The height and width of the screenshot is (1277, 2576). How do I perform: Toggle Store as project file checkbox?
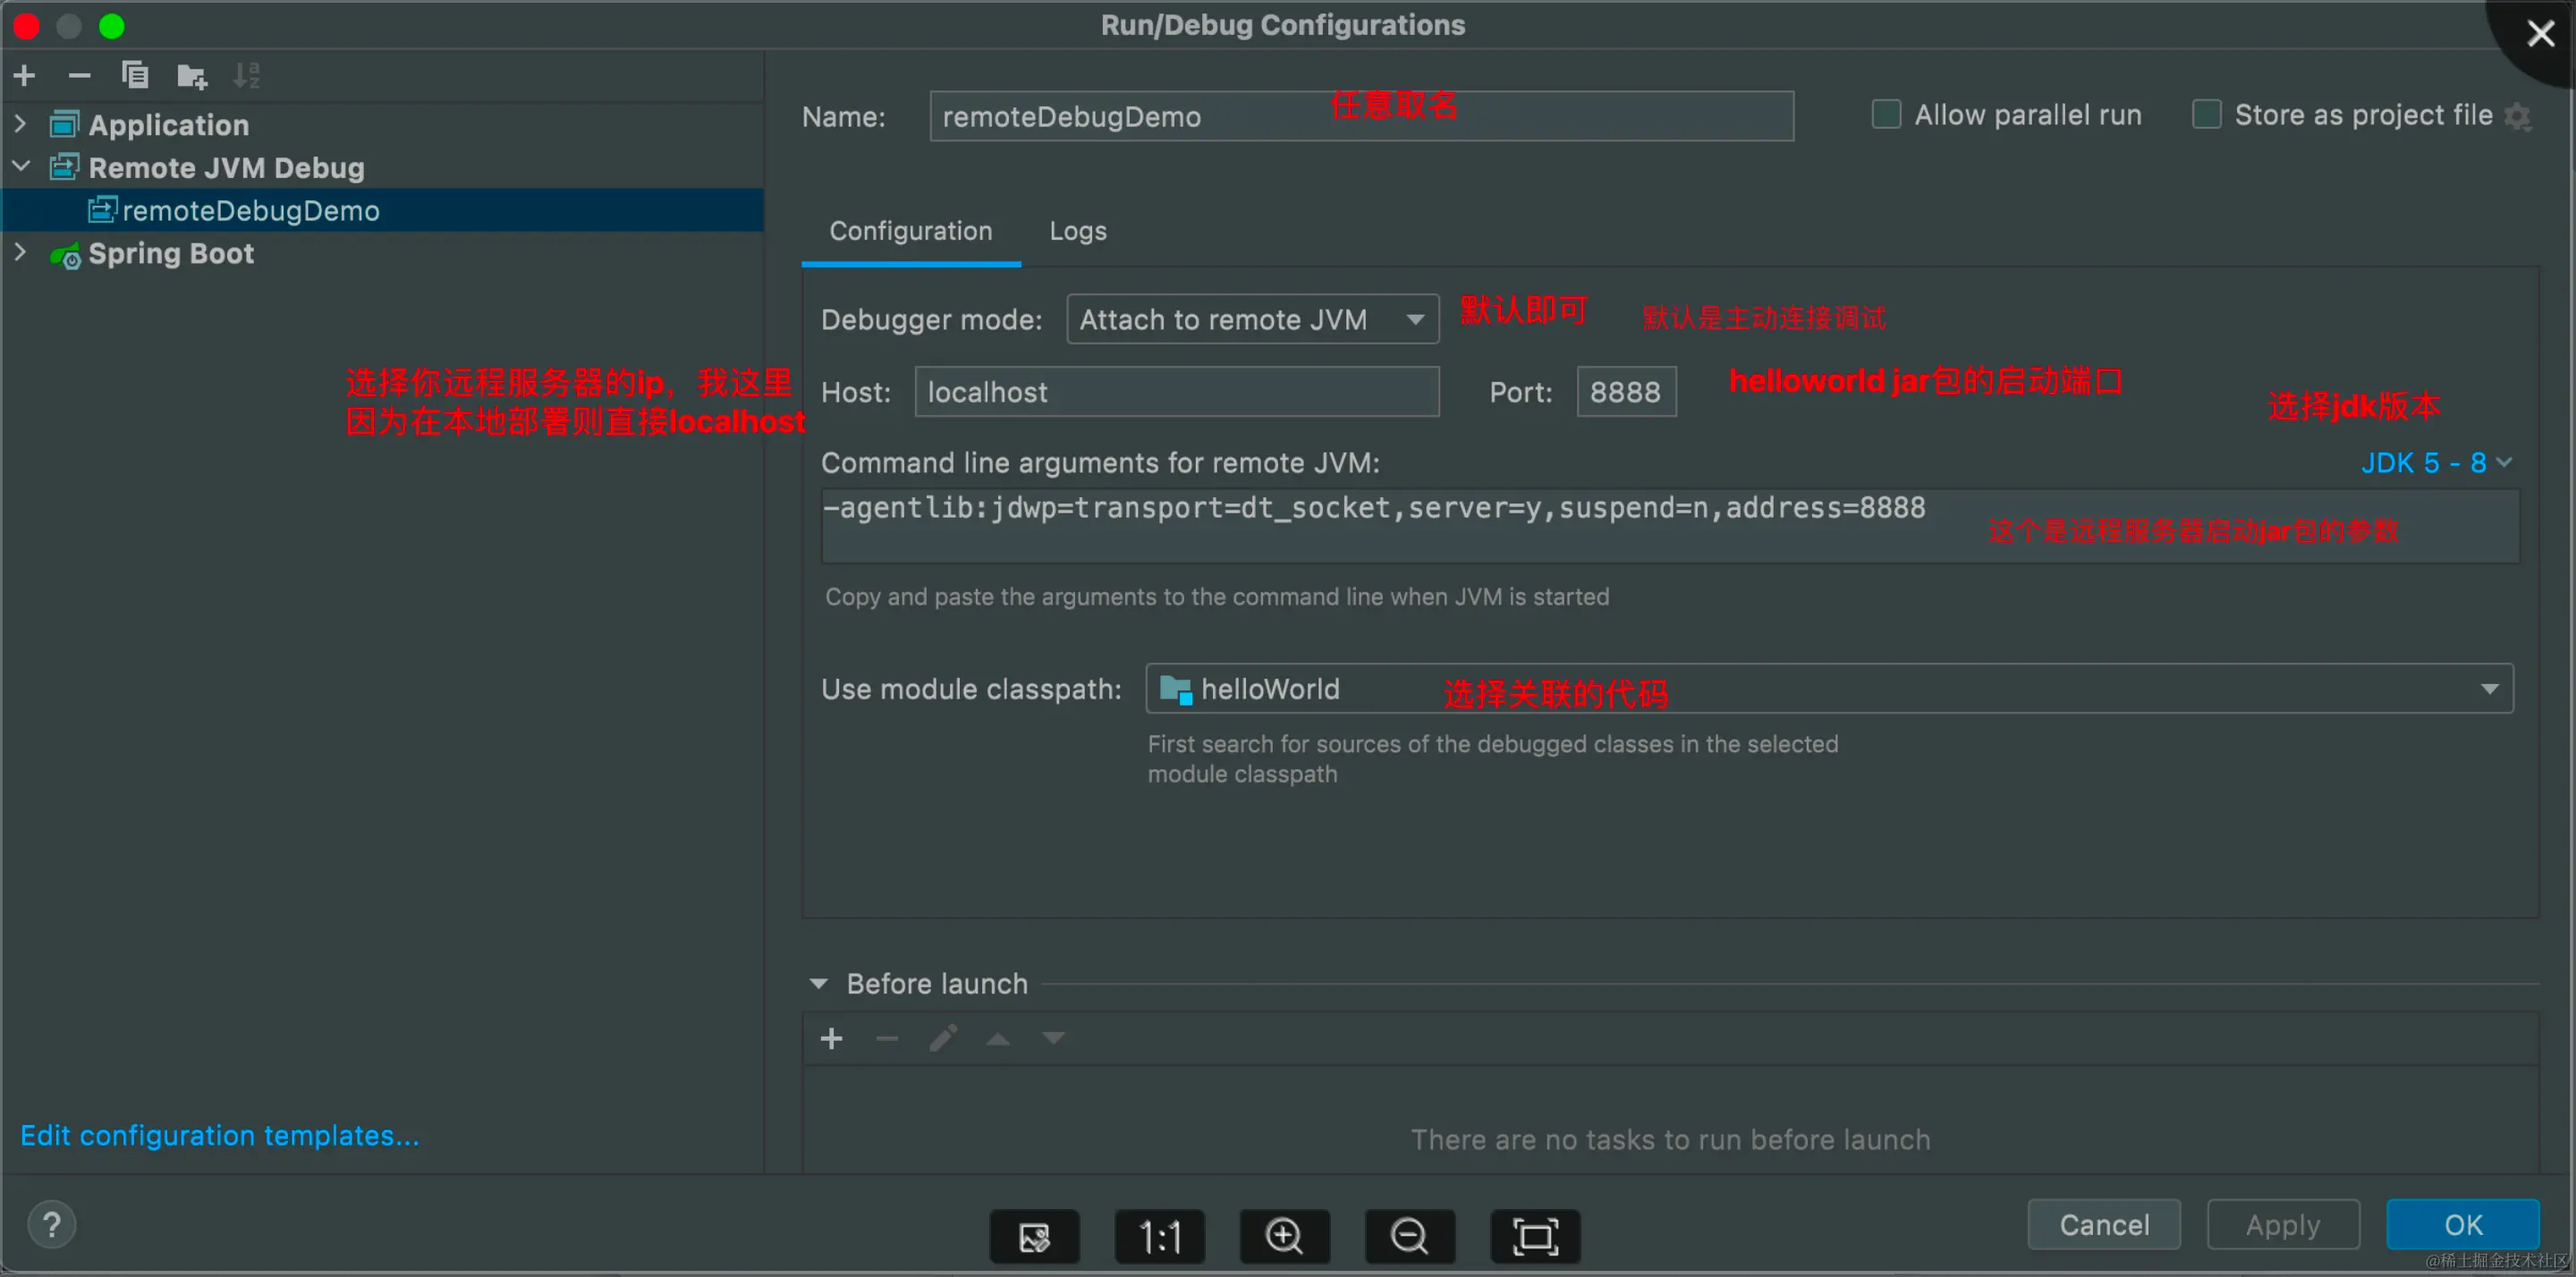click(2206, 115)
